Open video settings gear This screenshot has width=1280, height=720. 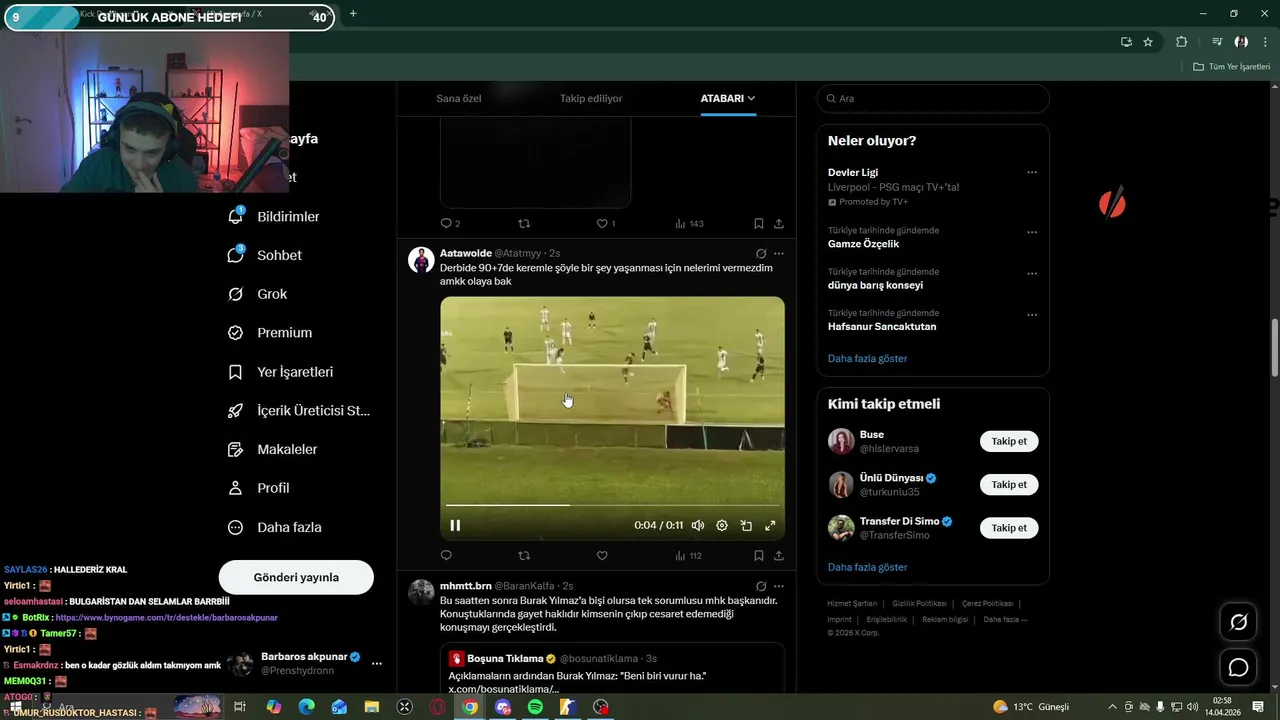(722, 525)
